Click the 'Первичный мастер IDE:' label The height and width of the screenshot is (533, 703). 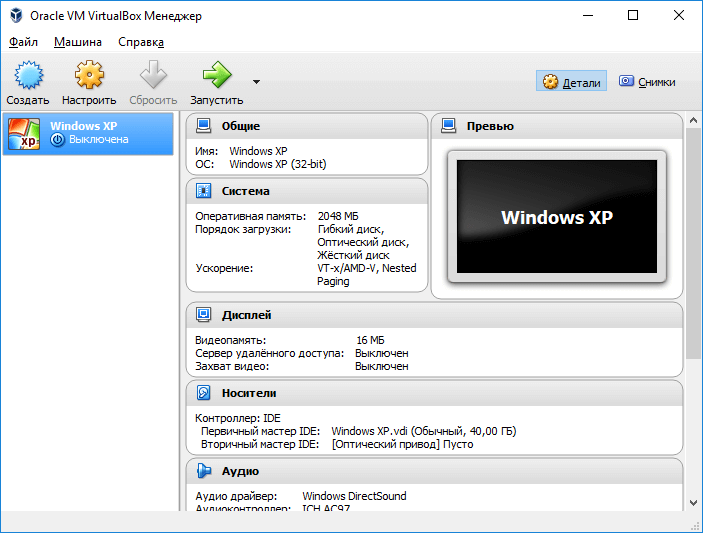point(260,431)
